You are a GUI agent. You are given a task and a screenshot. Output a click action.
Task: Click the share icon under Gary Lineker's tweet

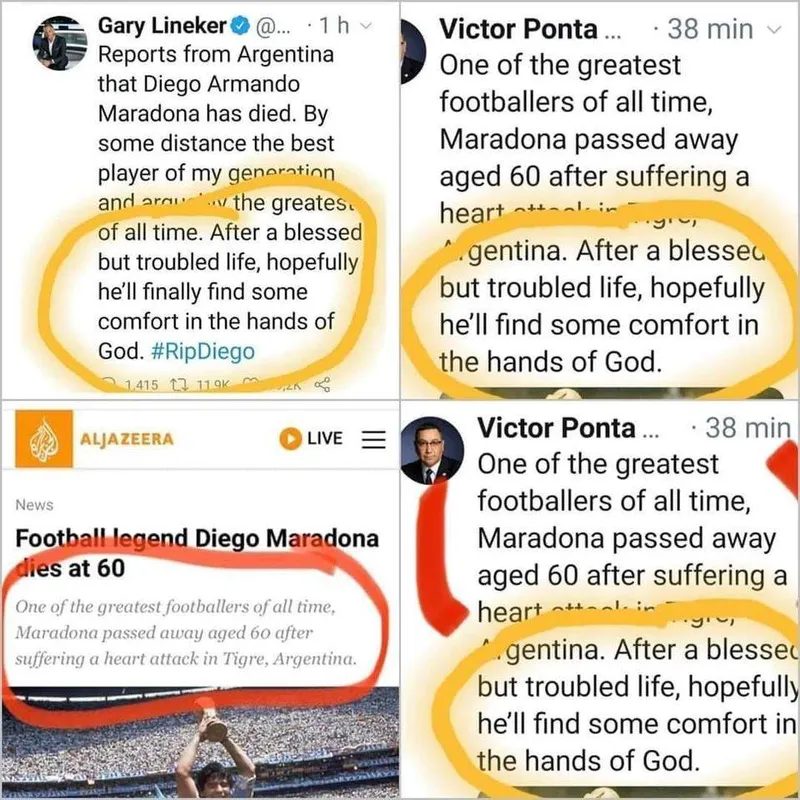click(x=323, y=382)
